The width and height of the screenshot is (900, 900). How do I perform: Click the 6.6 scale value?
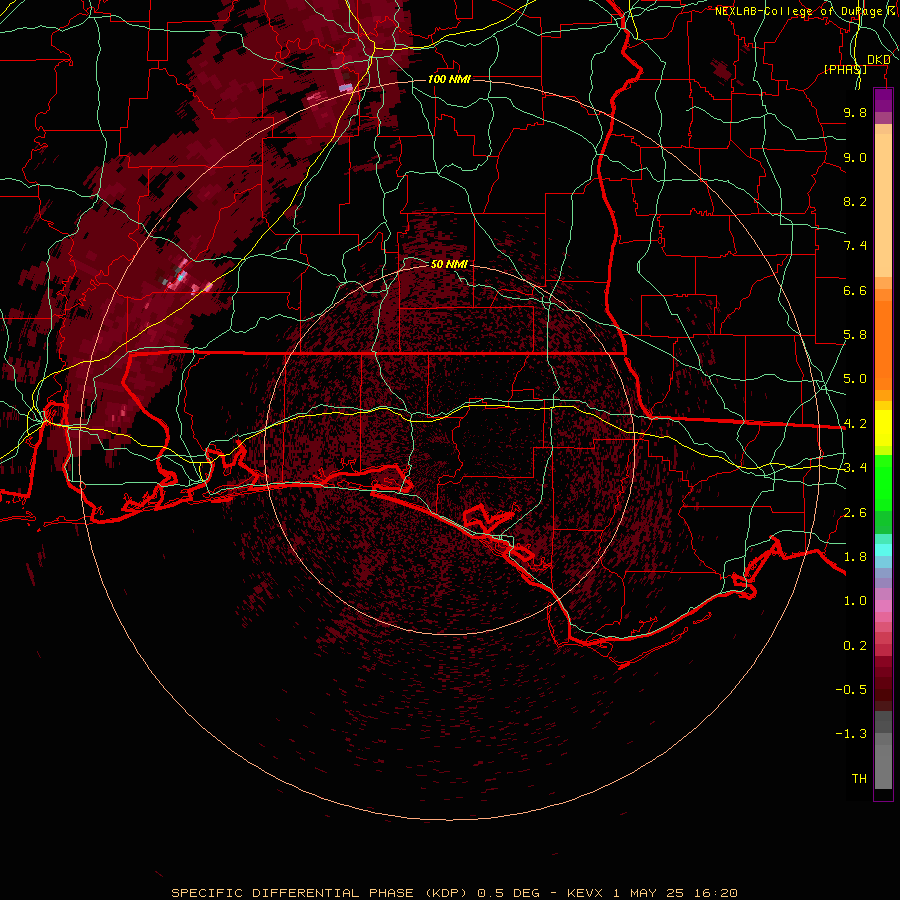click(855, 290)
